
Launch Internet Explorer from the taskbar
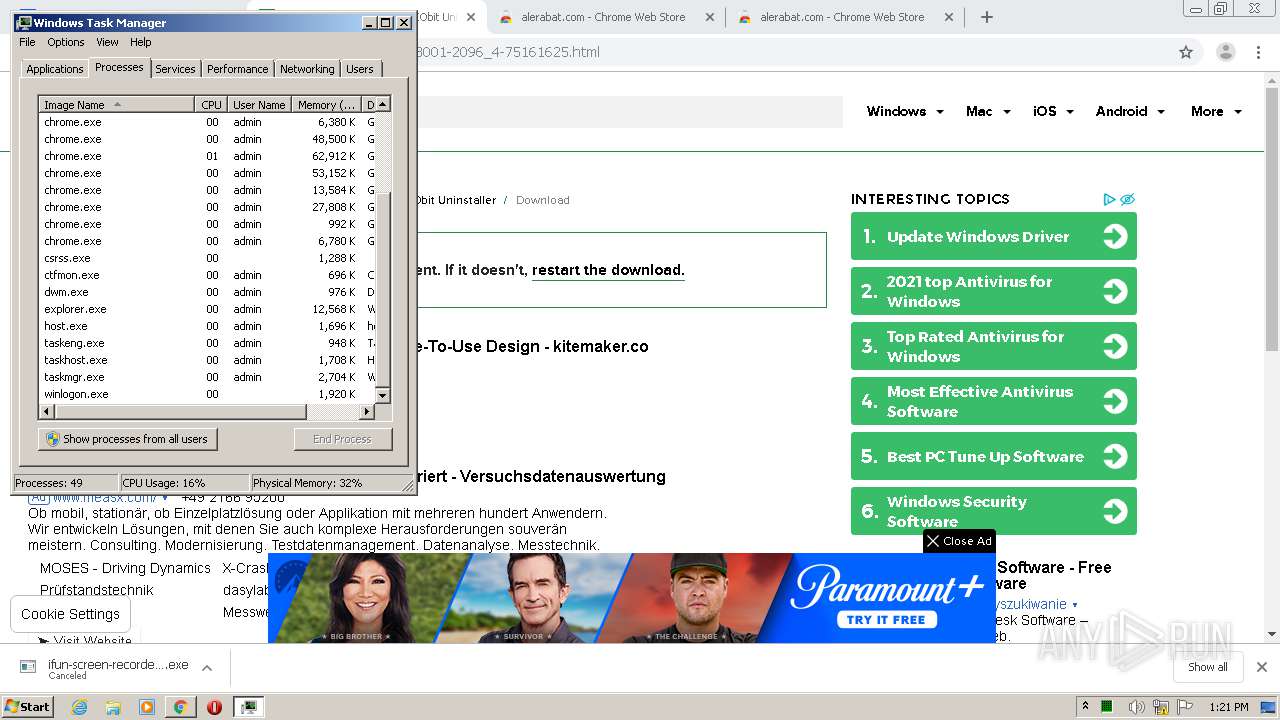(79, 707)
